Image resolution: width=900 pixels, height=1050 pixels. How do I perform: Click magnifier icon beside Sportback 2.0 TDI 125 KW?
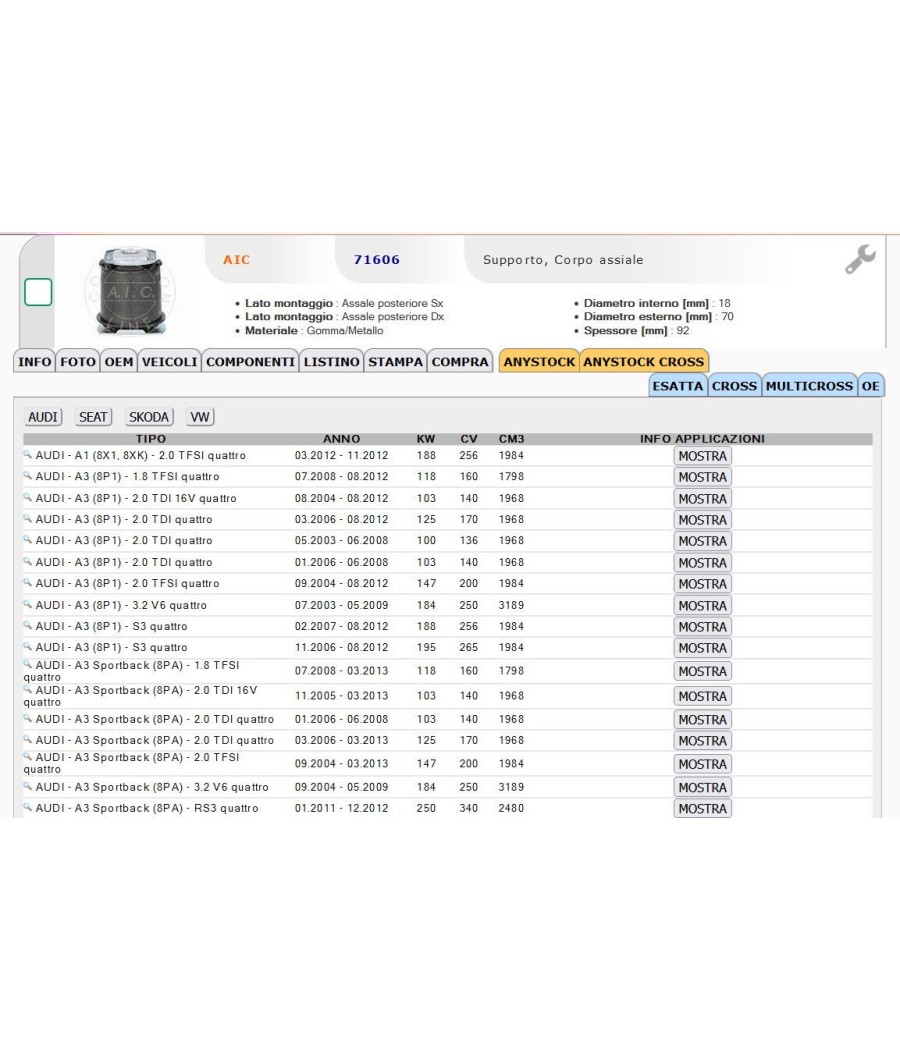point(28,739)
